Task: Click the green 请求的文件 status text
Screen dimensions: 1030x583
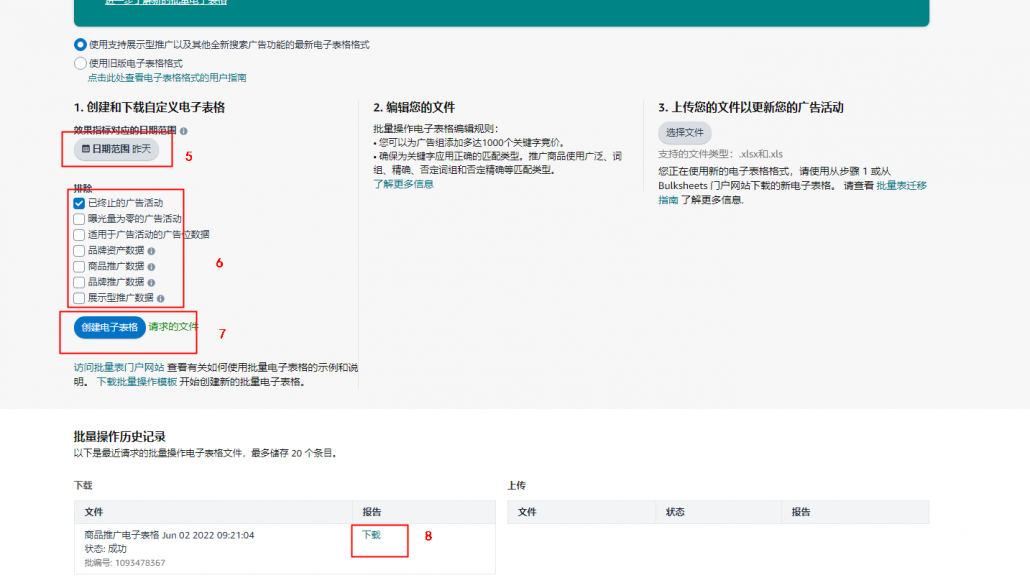Action: click(x=173, y=326)
